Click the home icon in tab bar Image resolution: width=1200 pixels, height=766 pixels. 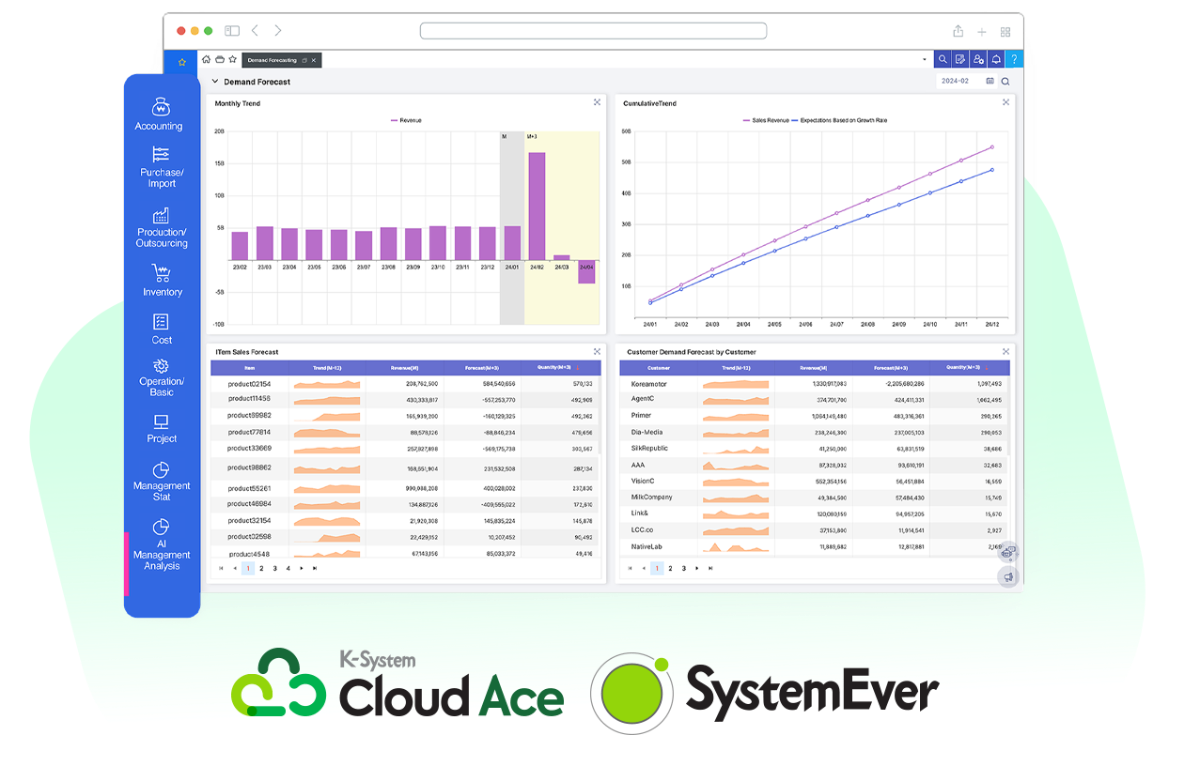[205, 60]
